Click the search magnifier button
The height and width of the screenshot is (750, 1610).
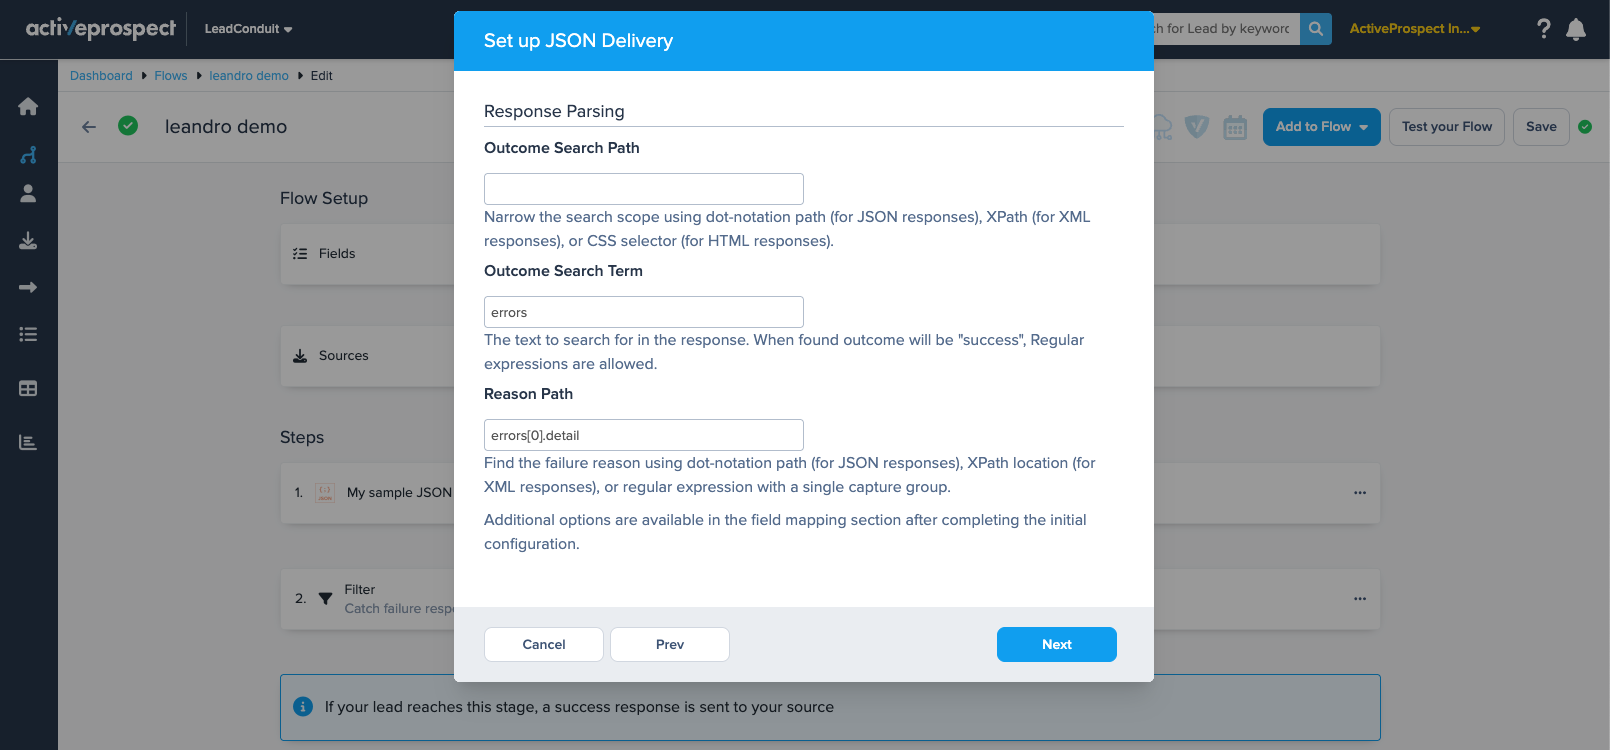point(1316,29)
